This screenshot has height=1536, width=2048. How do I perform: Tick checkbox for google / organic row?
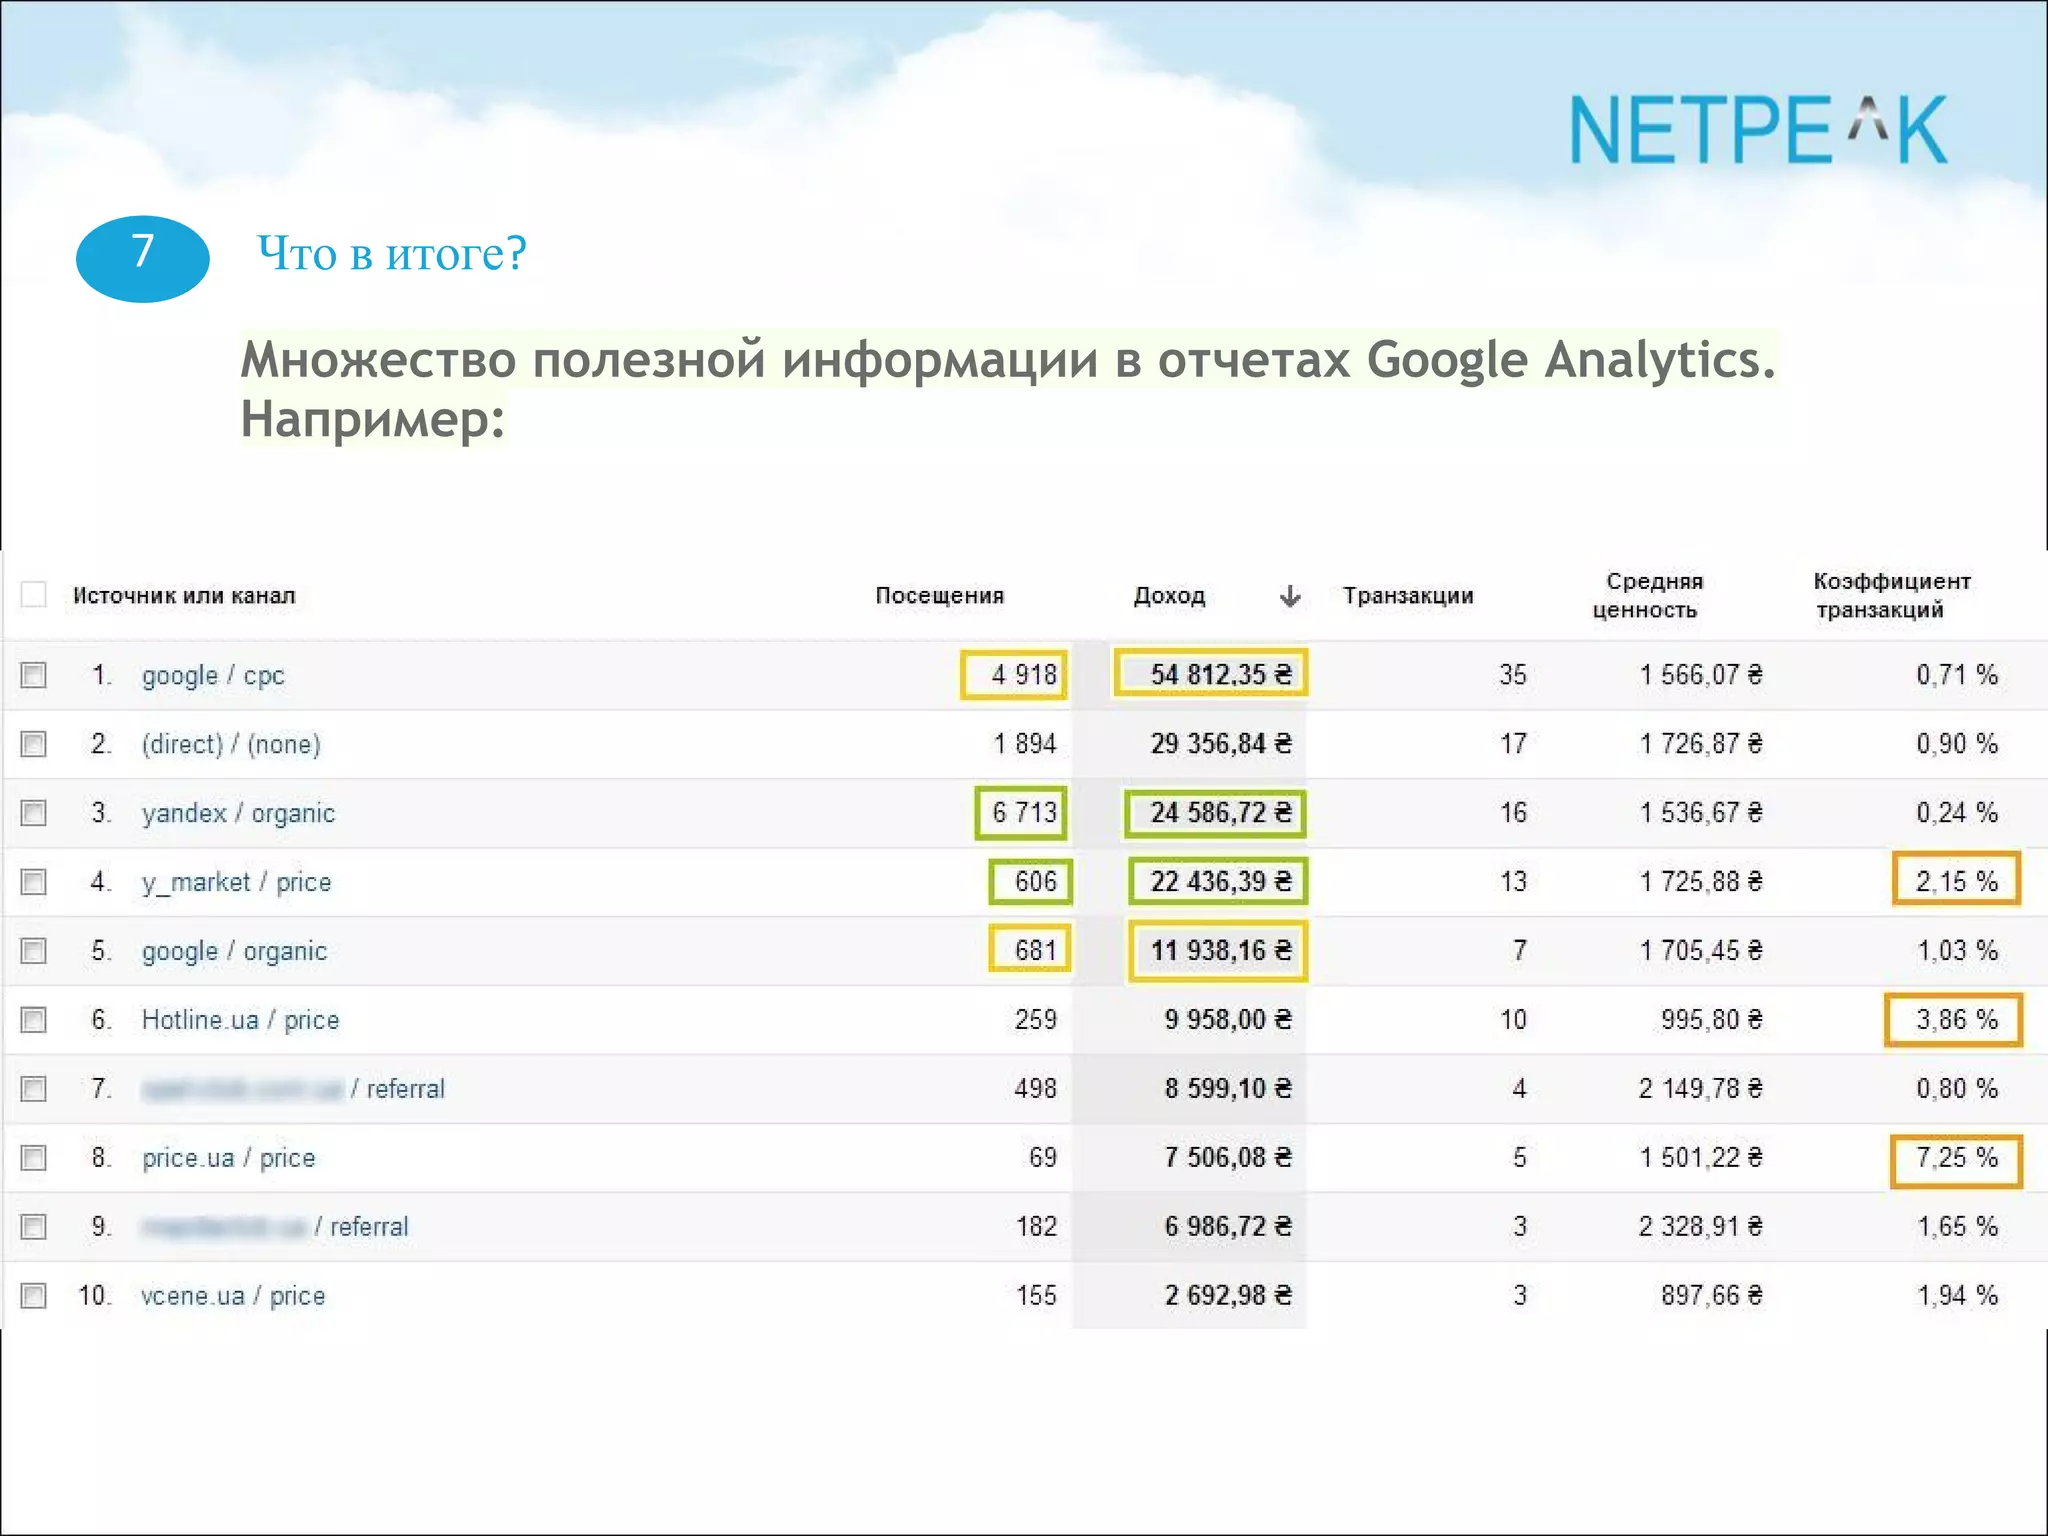(x=34, y=950)
